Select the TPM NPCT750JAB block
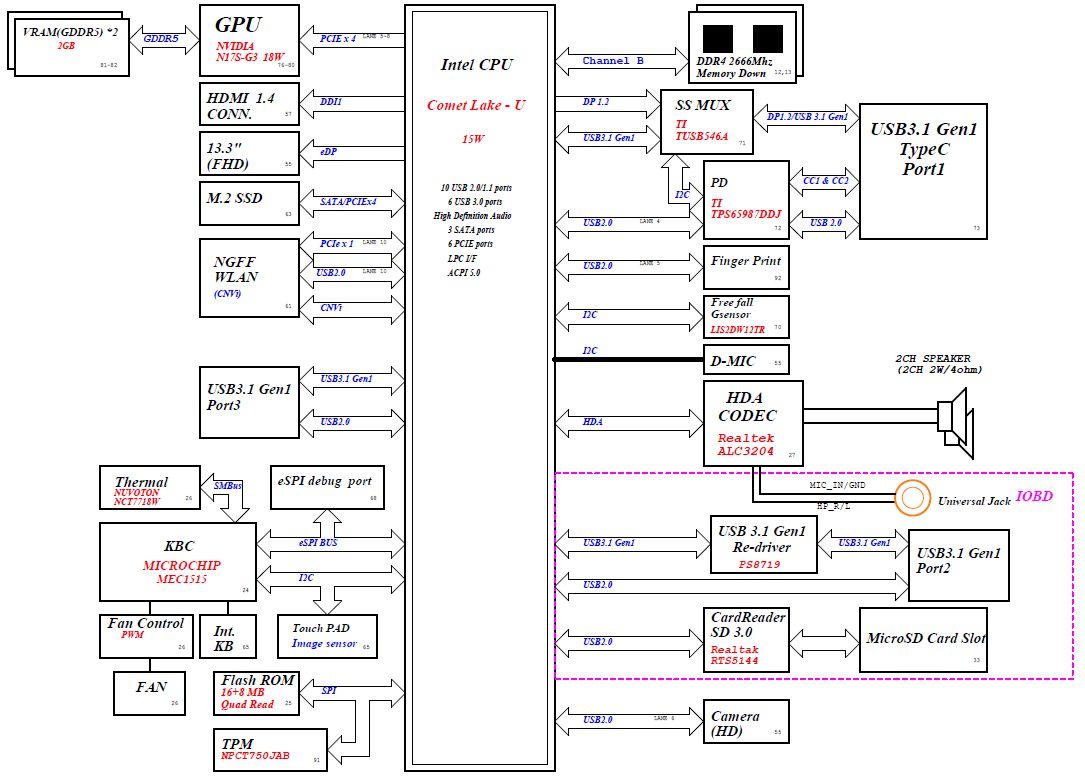This screenshot has width=1085, height=776. (x=270, y=749)
